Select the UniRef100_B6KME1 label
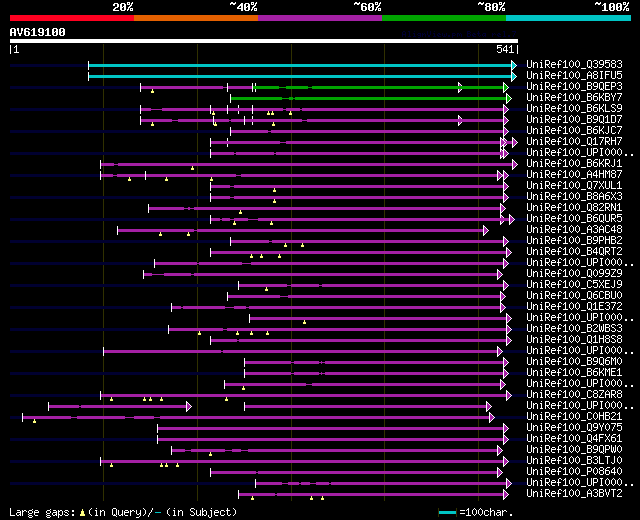This screenshot has height=520, width=640. pos(574,373)
